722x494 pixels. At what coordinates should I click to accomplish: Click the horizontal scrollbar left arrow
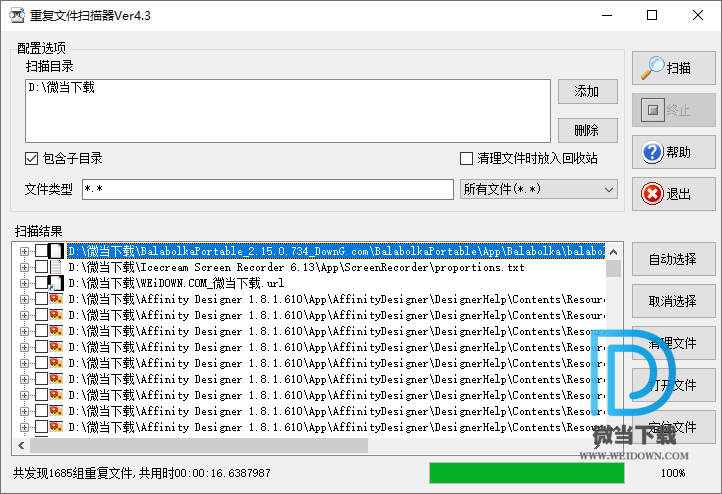point(21,445)
